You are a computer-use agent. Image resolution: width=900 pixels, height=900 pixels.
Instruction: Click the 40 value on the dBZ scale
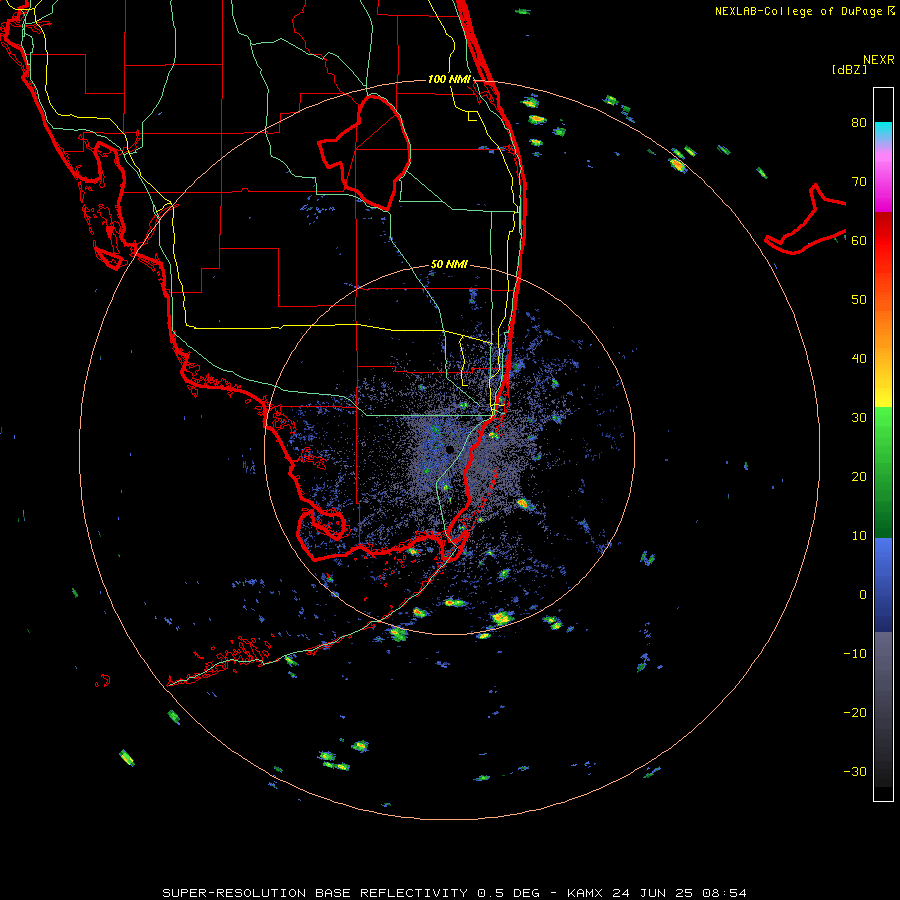pos(859,359)
